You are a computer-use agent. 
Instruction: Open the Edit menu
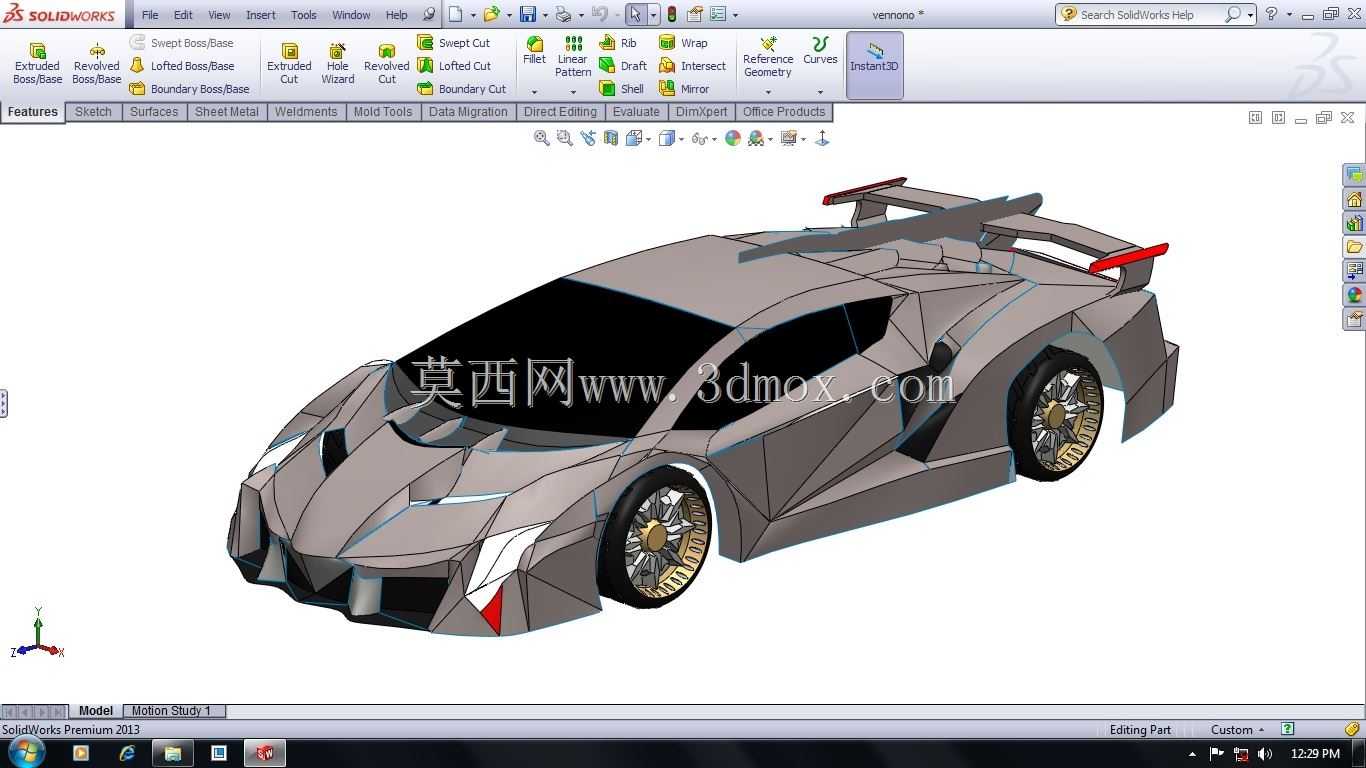click(x=183, y=15)
